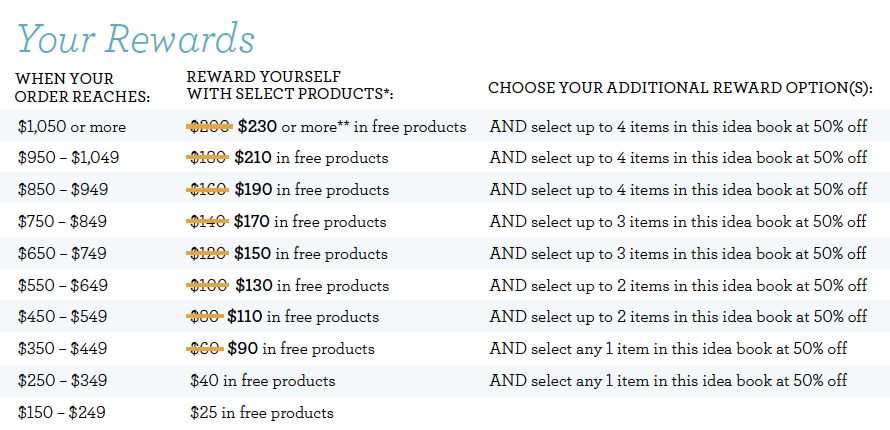The image size is (890, 430).
Task: Click the $150 – $249 order range
Action: click(x=61, y=412)
